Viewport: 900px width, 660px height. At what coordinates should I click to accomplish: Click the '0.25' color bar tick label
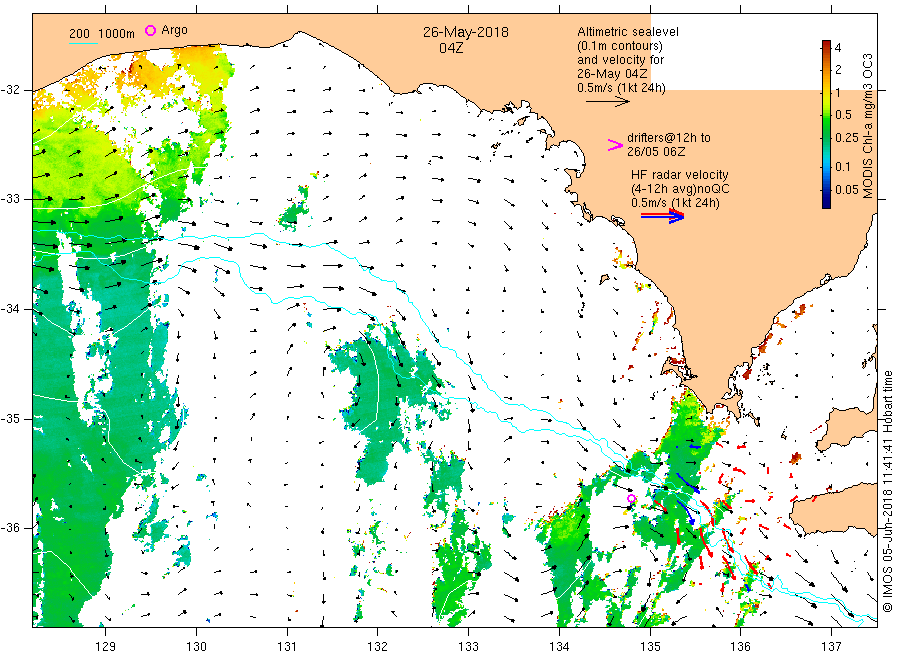pos(847,138)
